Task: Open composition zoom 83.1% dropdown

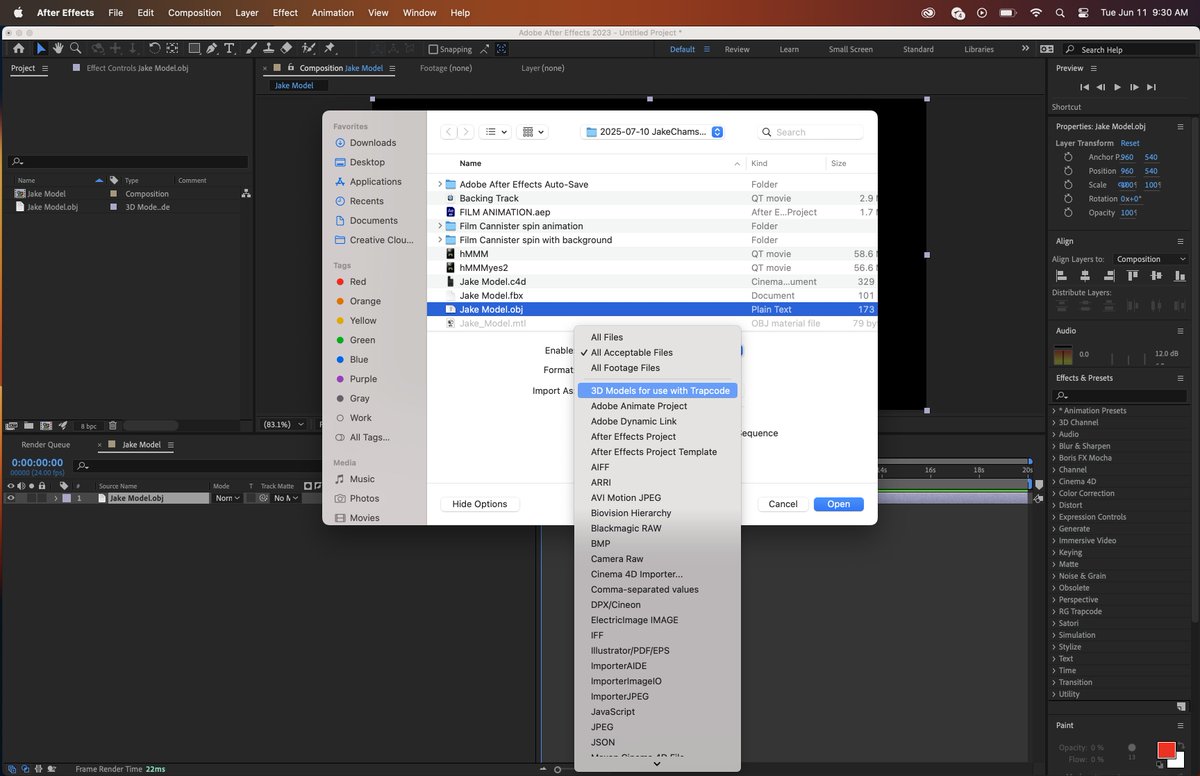Action: [x=283, y=425]
